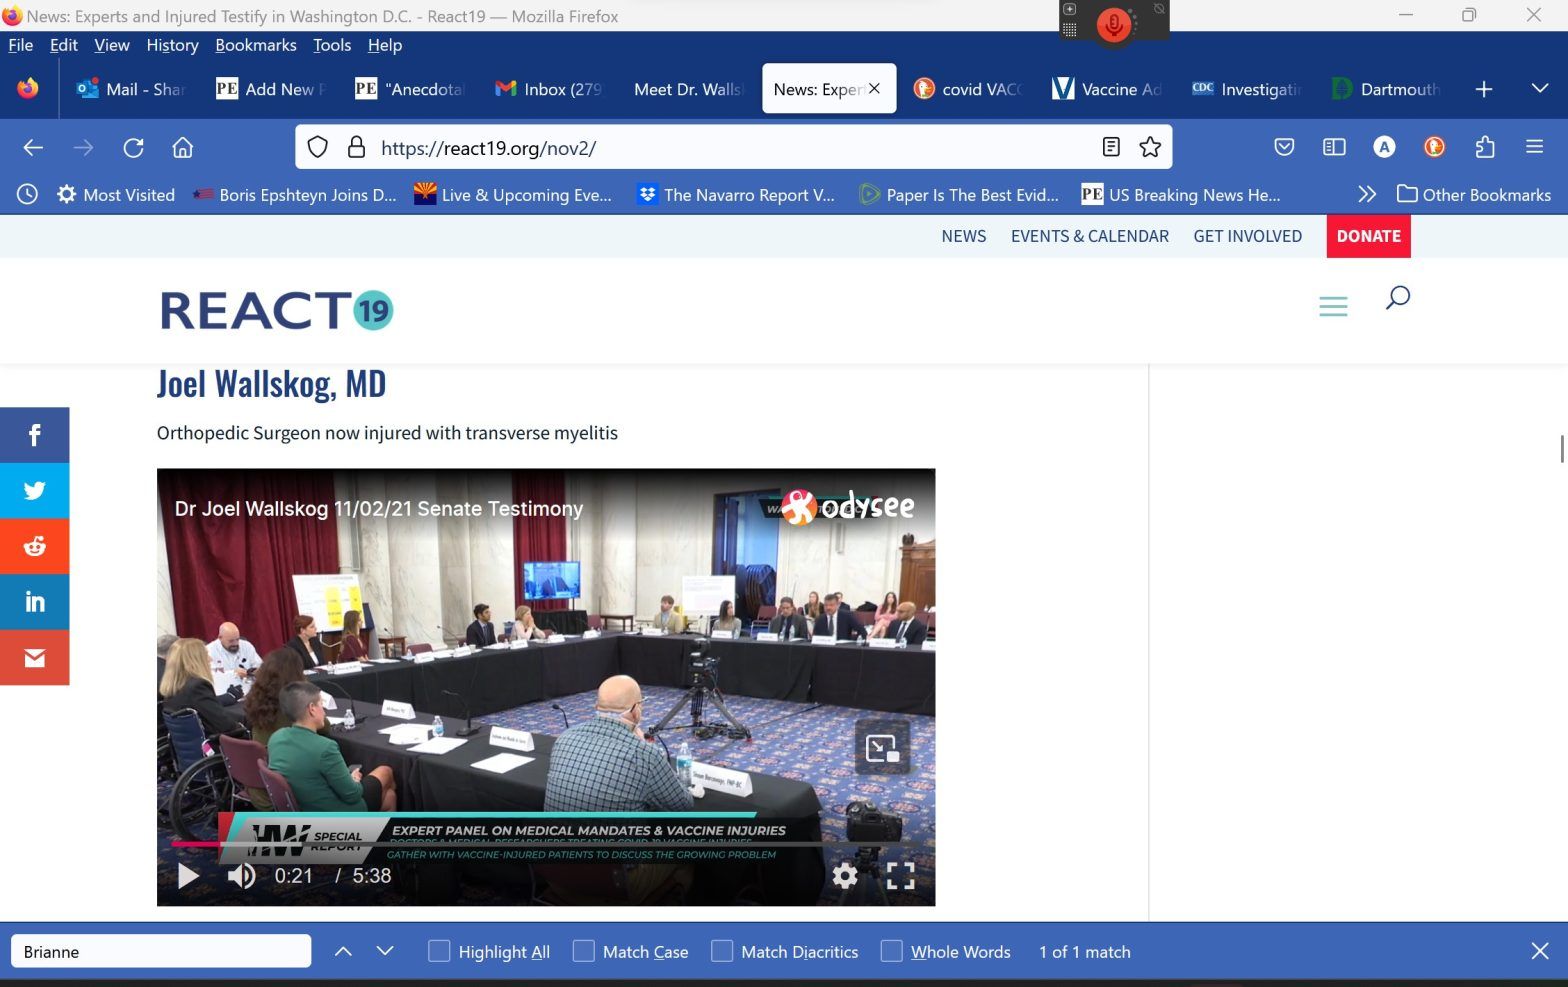Open the React19 hamburger menu
This screenshot has height=987, width=1568.
[1333, 306]
